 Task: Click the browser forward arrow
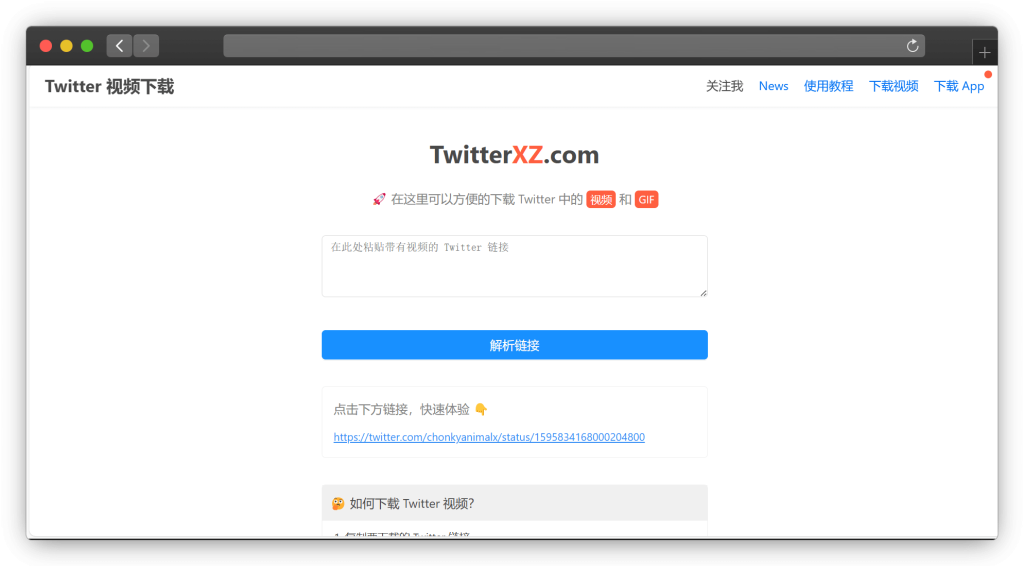pyautogui.click(x=146, y=46)
